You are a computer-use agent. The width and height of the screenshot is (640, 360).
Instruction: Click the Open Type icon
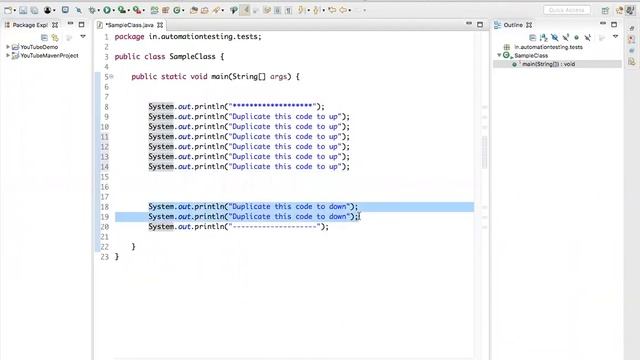[194, 10]
